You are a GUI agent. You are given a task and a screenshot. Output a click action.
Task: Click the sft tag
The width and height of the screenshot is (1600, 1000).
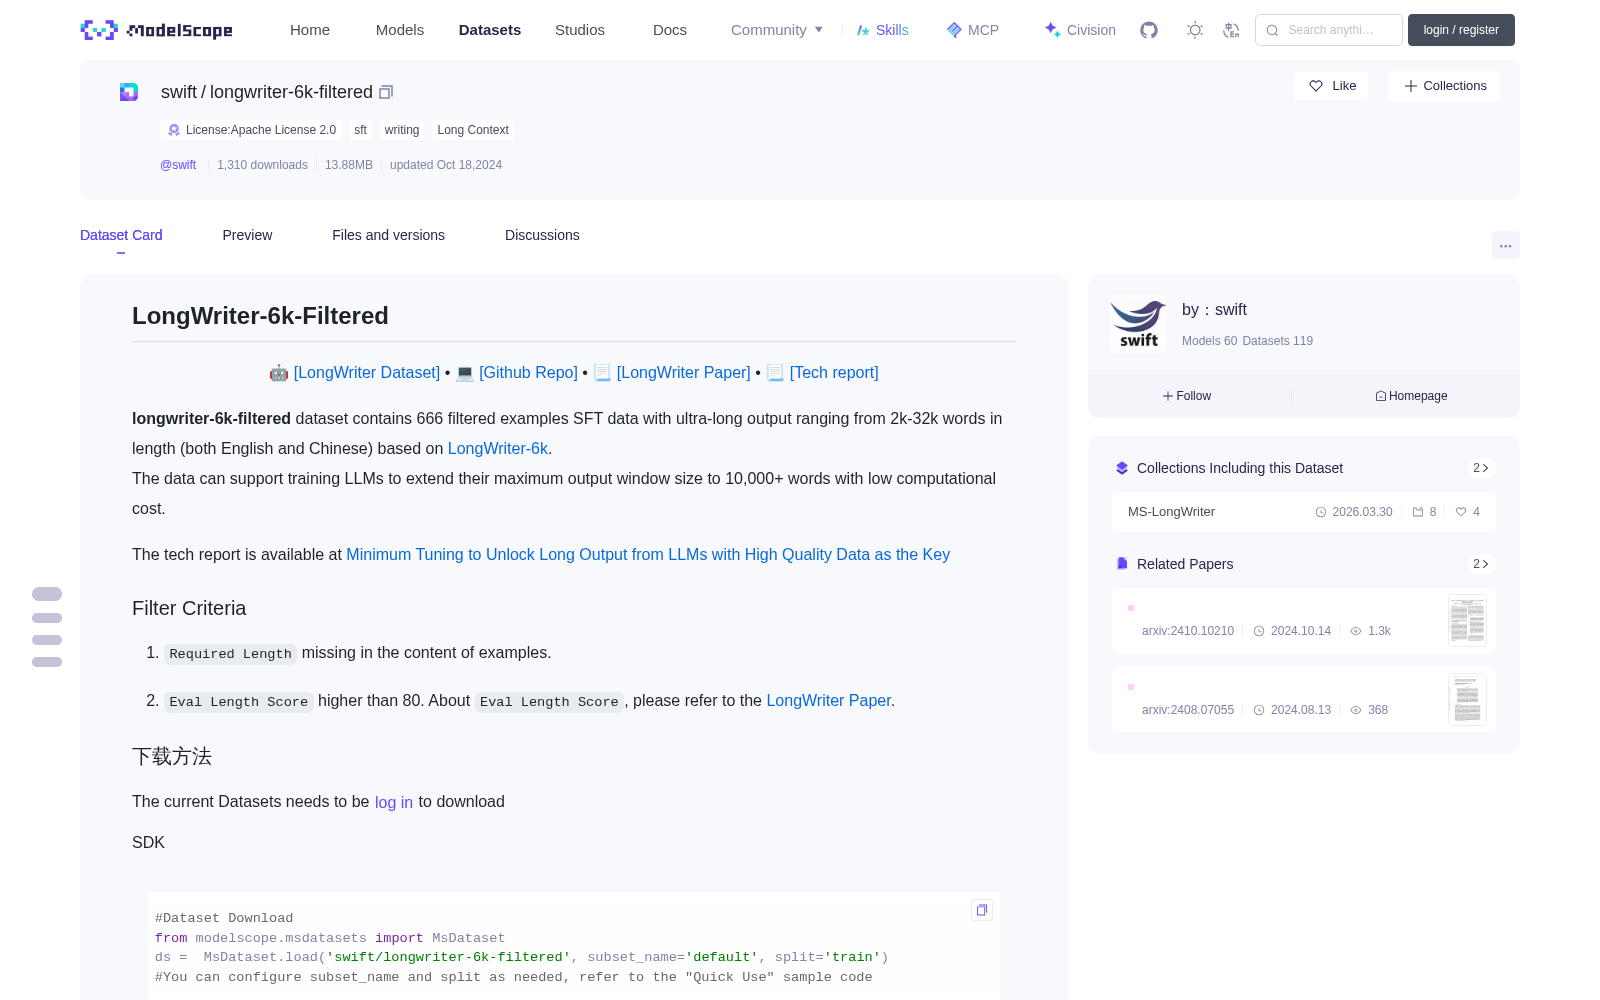pos(360,130)
